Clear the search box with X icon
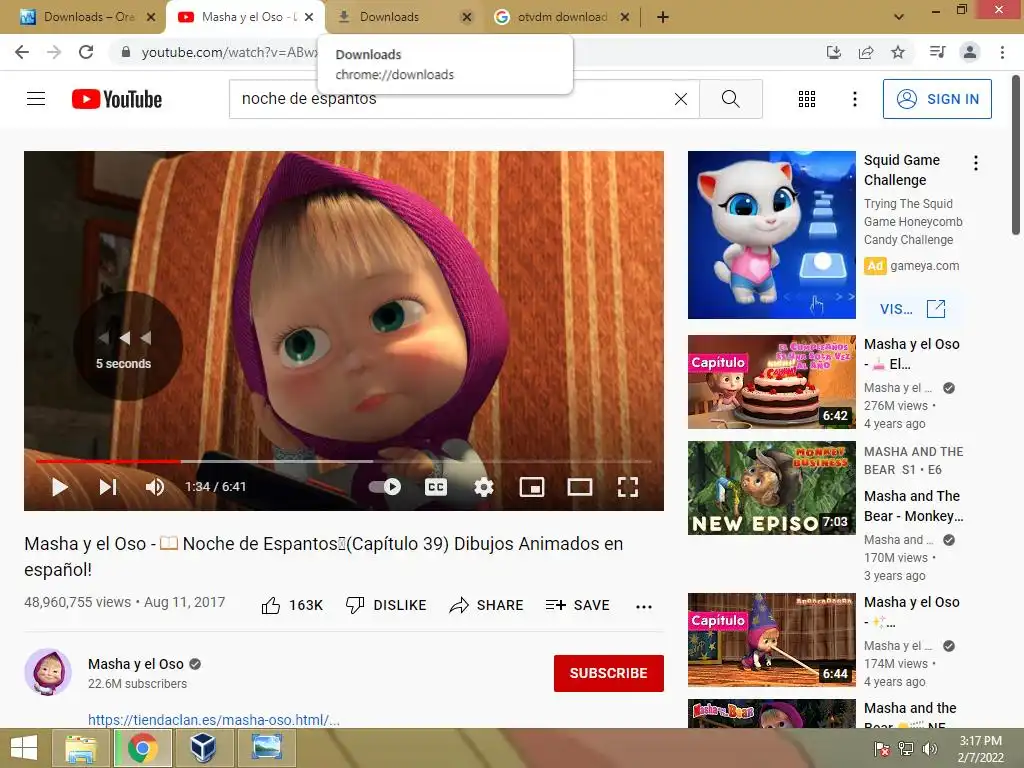Image resolution: width=1024 pixels, height=768 pixels. [x=680, y=99]
